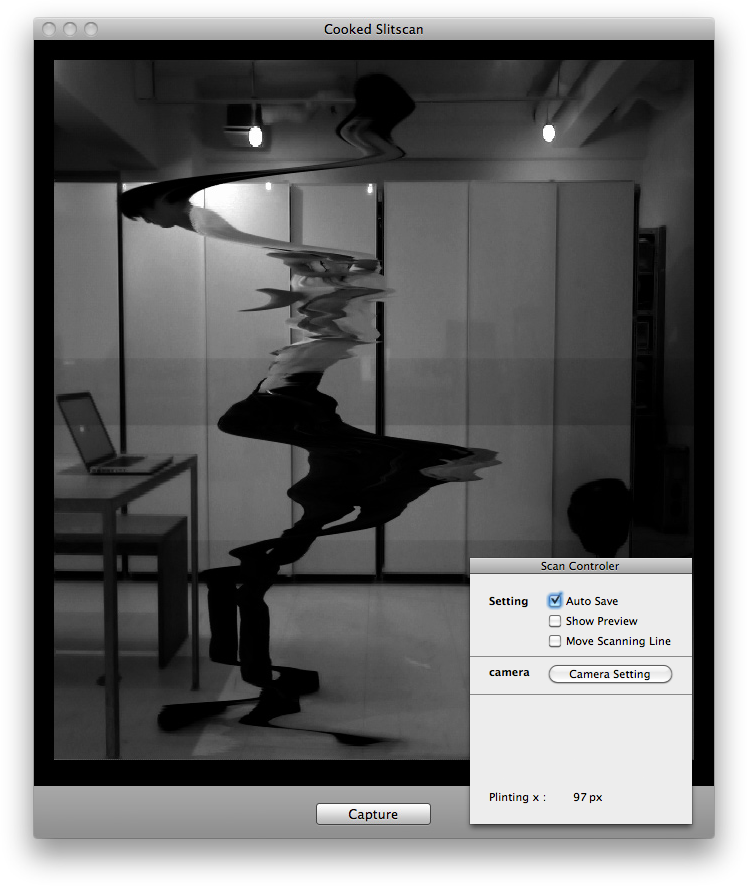748x886 pixels.
Task: Disable the Auto Save checkbox
Action: 555,601
